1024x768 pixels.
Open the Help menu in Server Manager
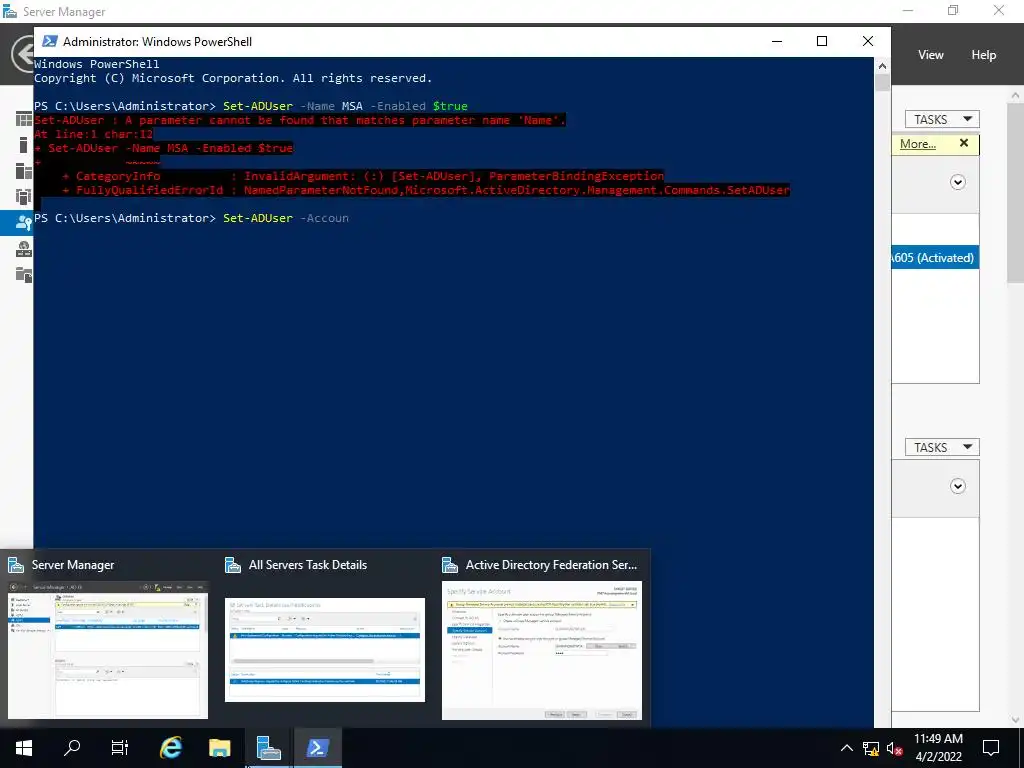click(984, 55)
